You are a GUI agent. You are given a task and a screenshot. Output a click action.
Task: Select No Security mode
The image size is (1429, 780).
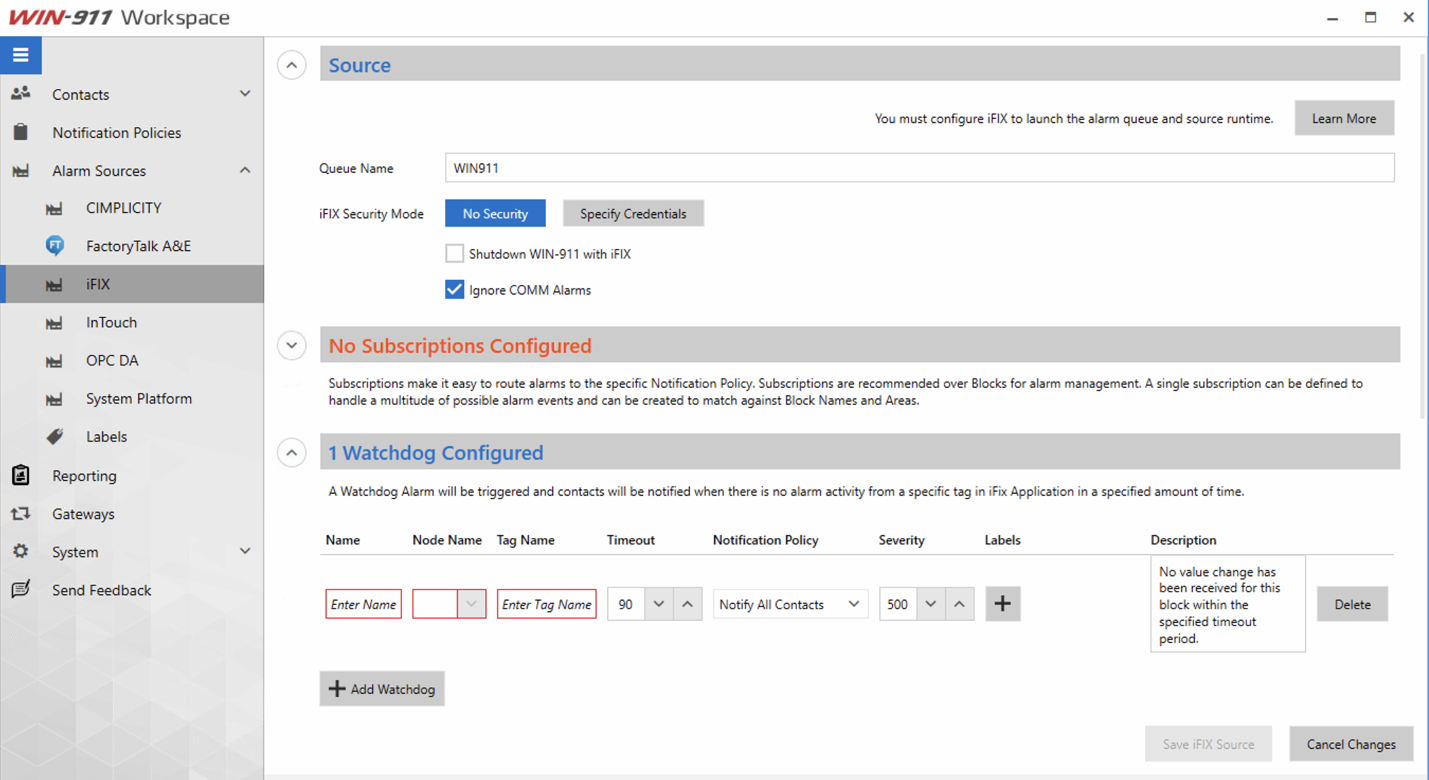tap(495, 214)
